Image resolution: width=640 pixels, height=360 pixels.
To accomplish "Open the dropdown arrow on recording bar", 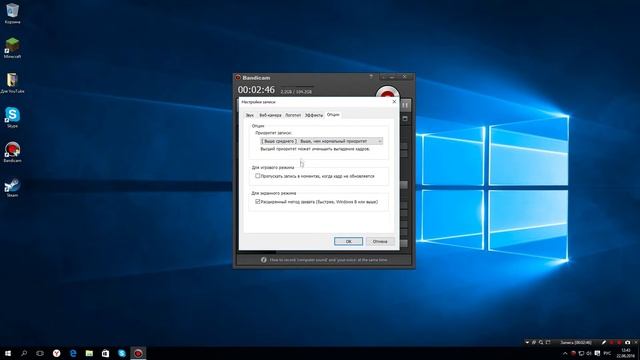I will [x=527, y=342].
